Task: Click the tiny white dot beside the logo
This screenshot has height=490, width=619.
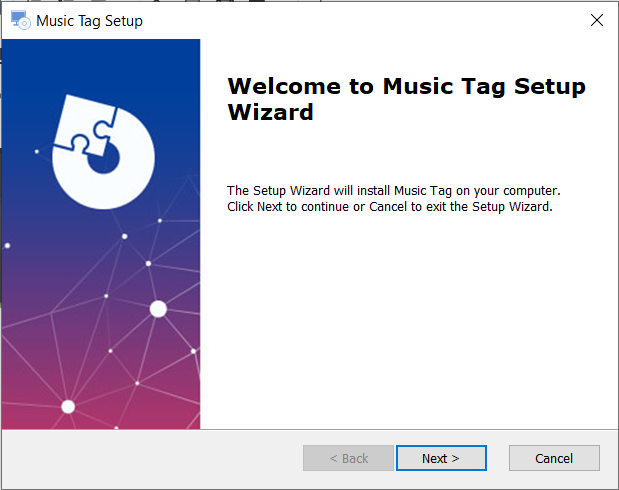Action: 37,151
